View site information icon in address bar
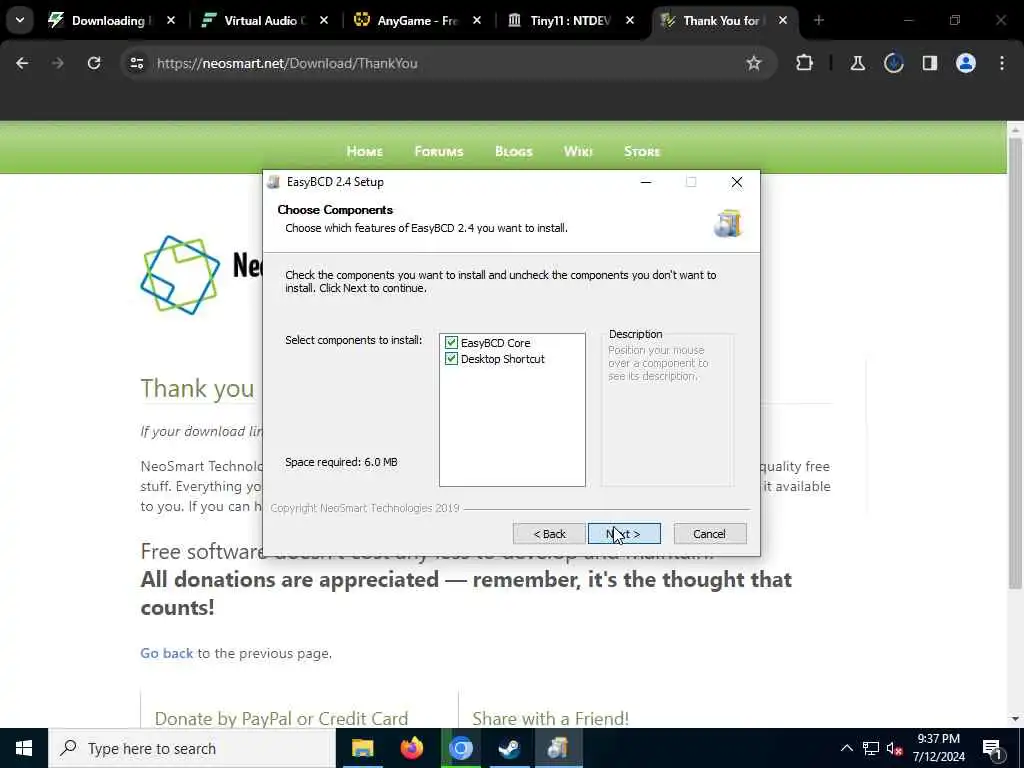 (136, 63)
